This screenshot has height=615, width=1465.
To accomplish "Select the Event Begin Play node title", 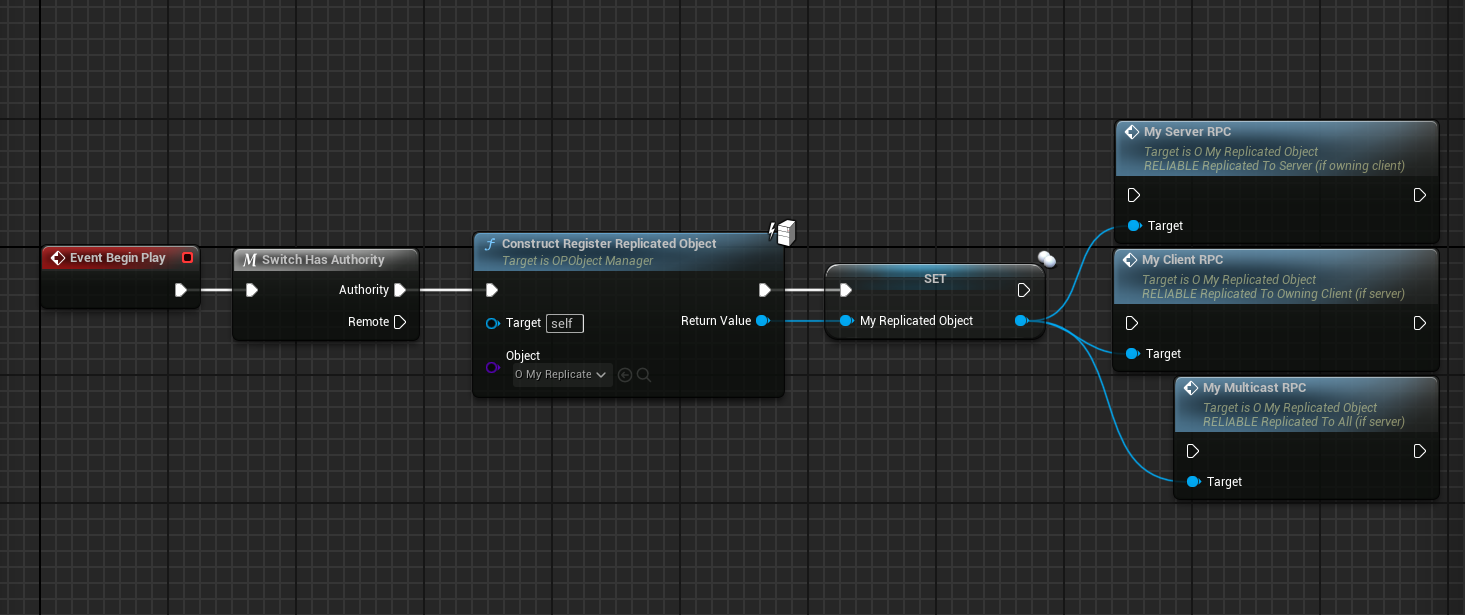I will pos(117,258).
